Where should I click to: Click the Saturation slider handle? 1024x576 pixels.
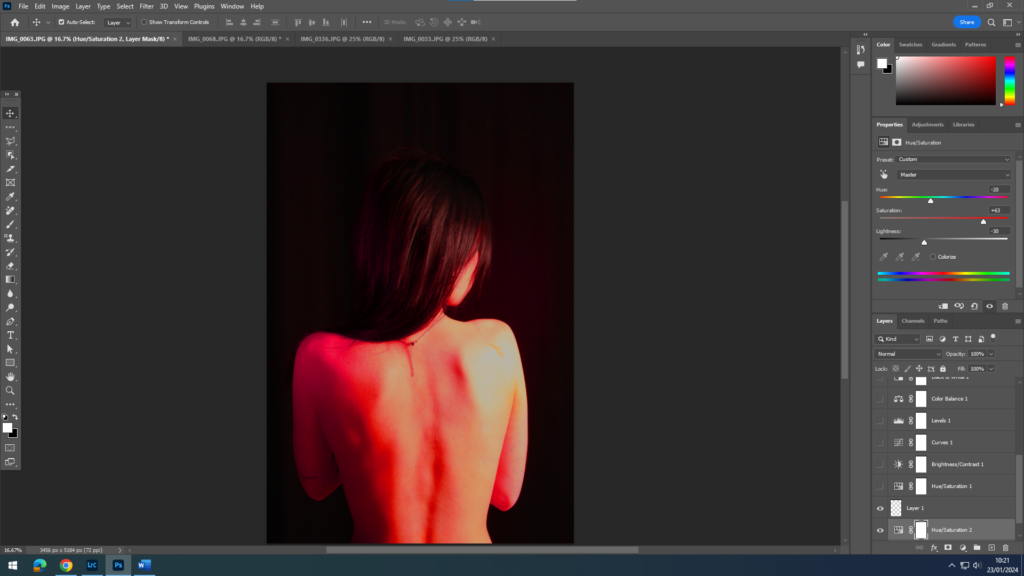pyautogui.click(x=984, y=222)
